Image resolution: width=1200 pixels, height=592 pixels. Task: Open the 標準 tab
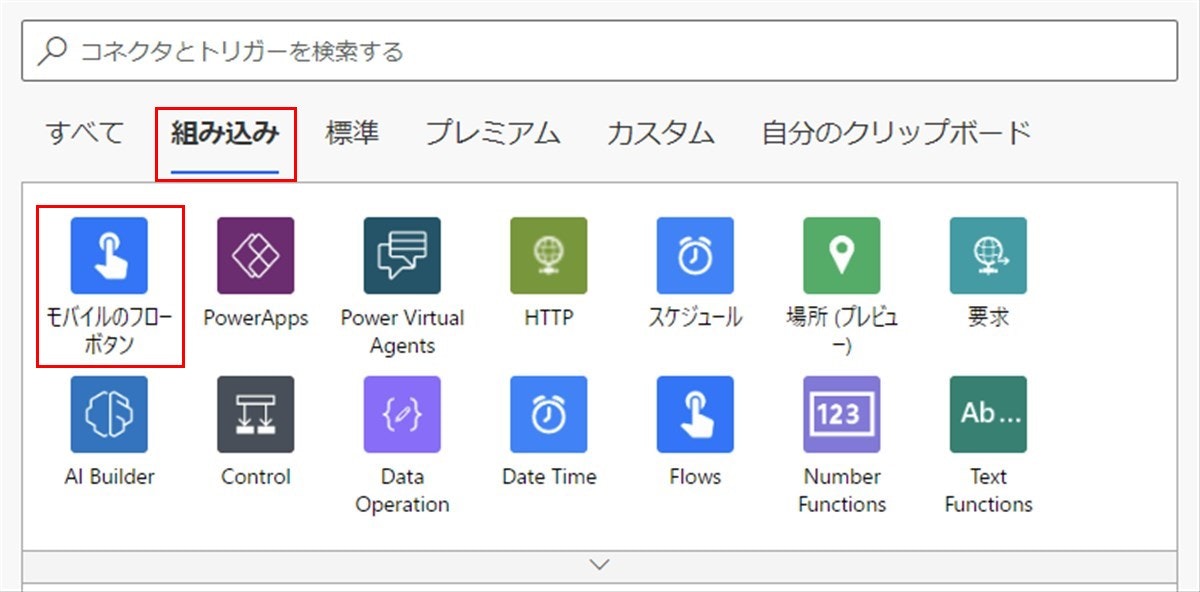(352, 132)
